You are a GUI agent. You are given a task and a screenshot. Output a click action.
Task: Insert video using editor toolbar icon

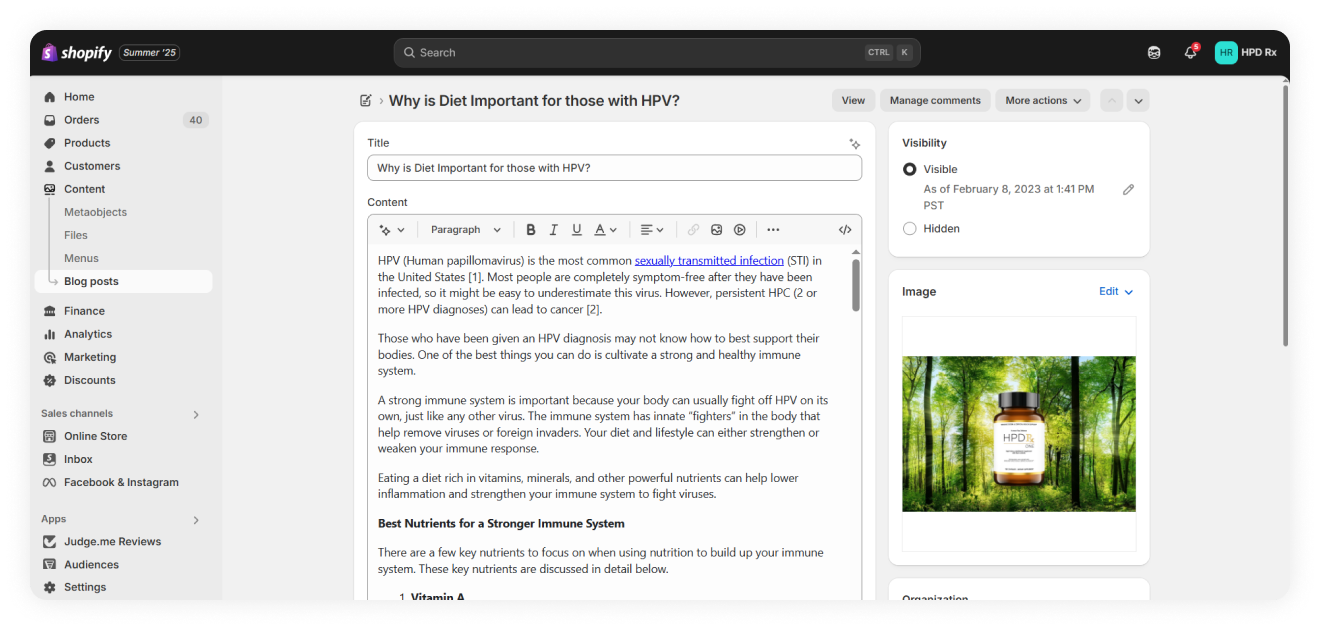tap(740, 230)
